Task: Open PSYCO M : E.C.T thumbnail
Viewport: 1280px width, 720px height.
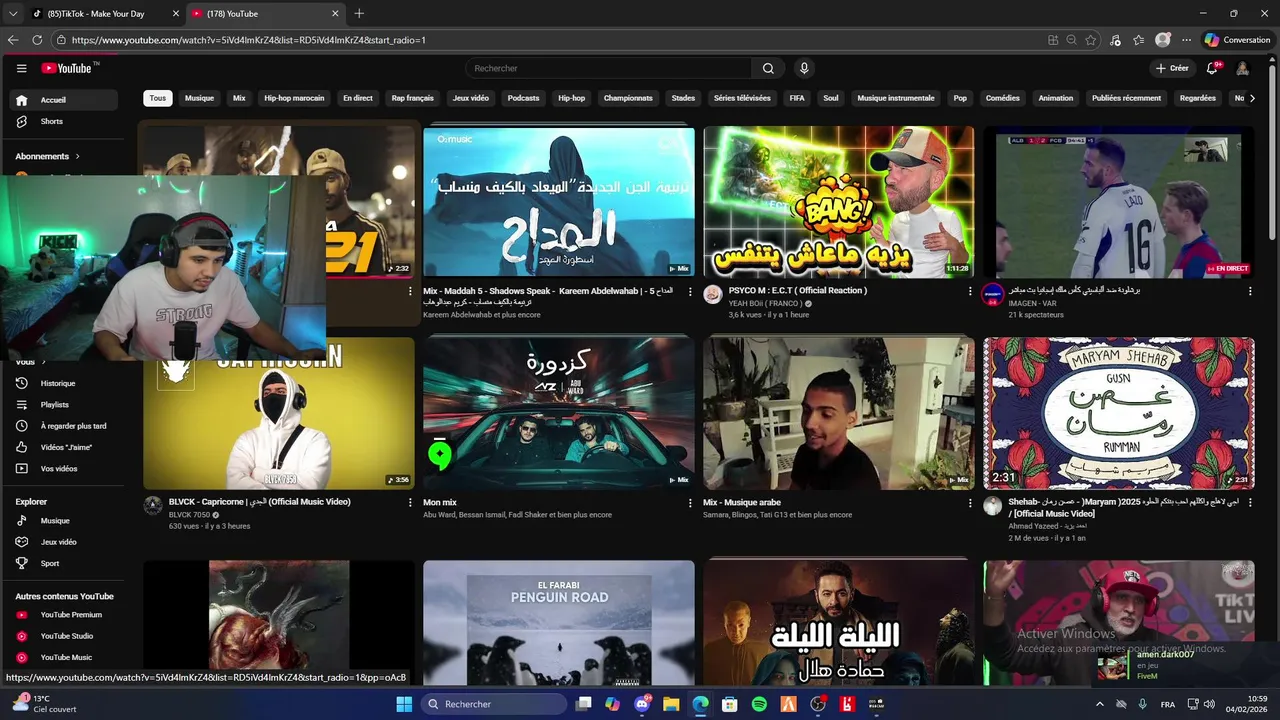Action: click(839, 202)
